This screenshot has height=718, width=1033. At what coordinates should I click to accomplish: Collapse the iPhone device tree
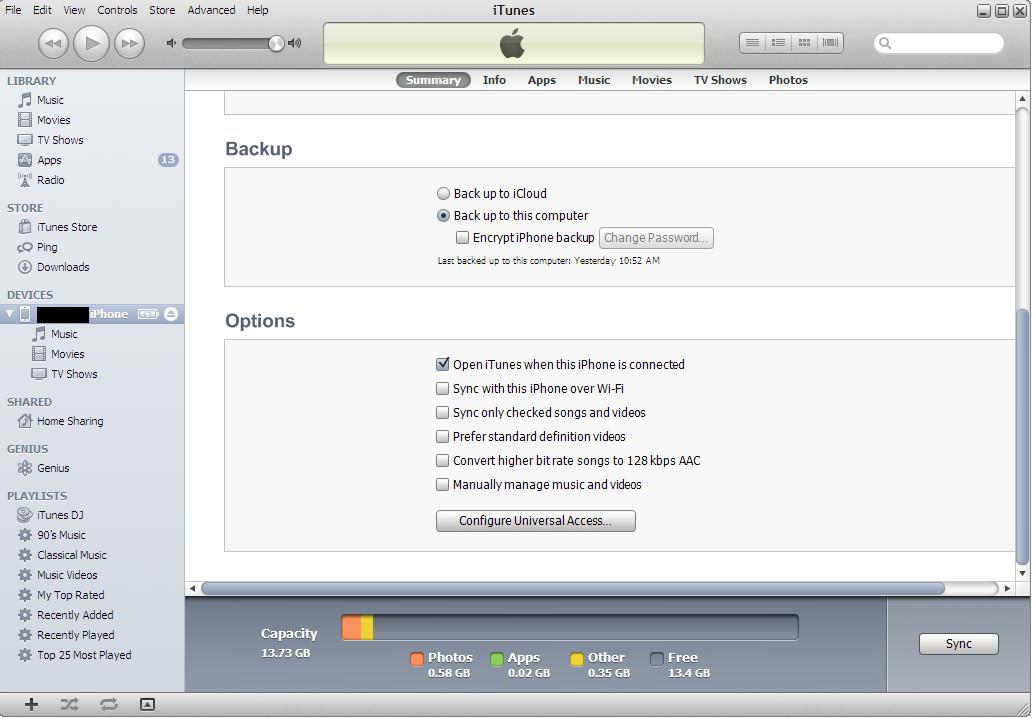pos(8,313)
